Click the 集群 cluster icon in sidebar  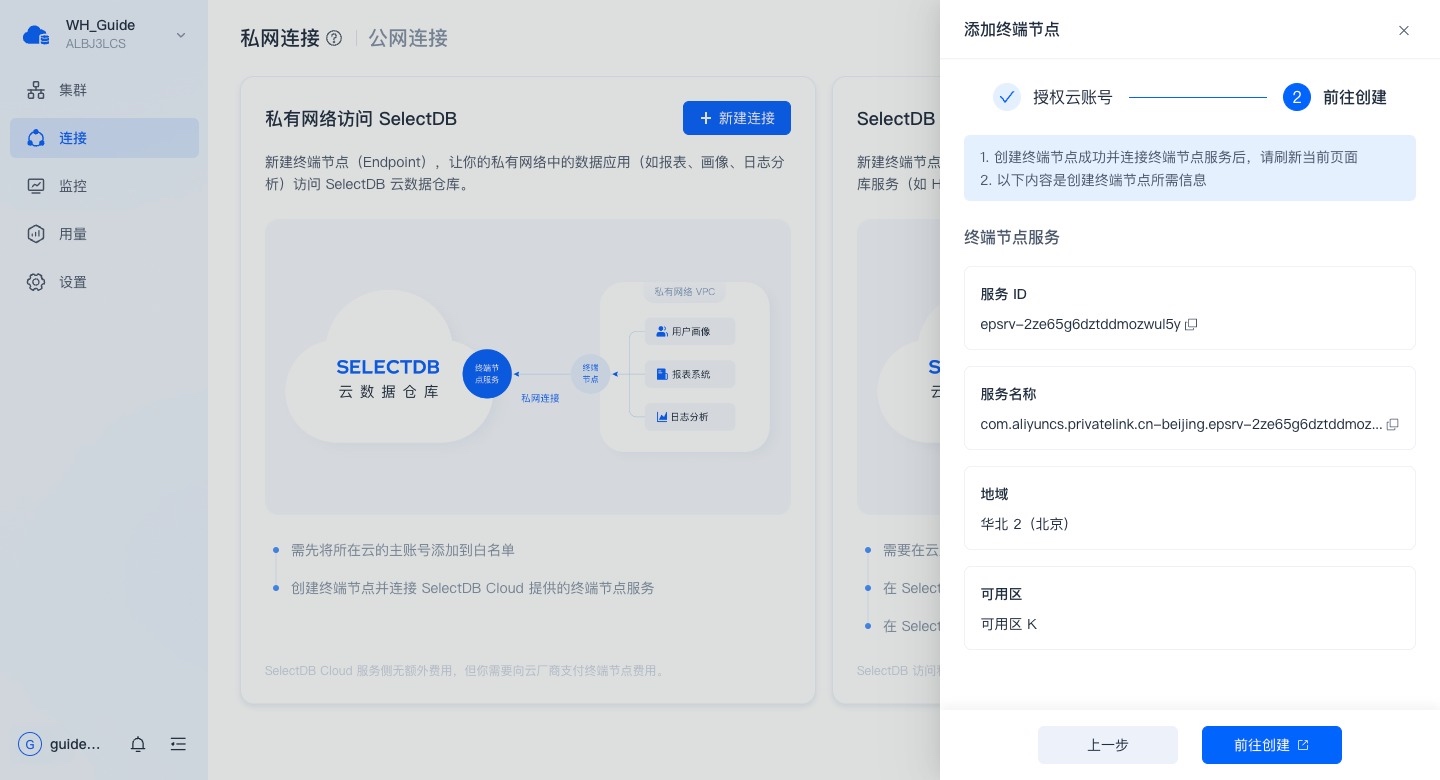pos(36,90)
